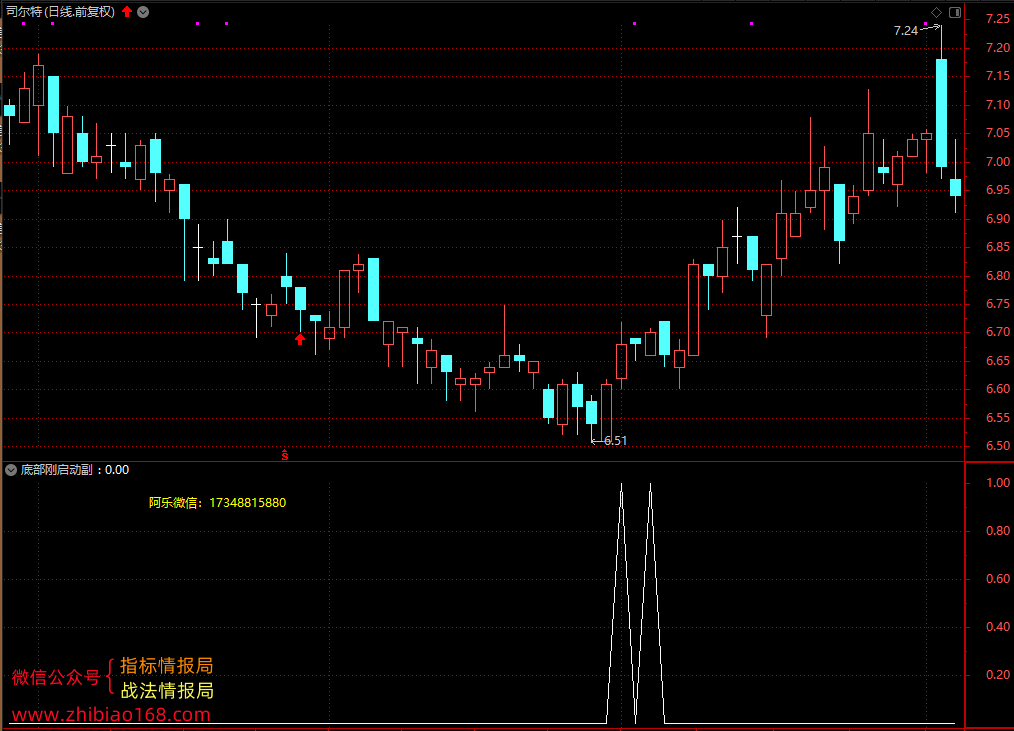This screenshot has height=731, width=1014.
Task: Click the red up arrow beside the stock title
Action: (127, 11)
